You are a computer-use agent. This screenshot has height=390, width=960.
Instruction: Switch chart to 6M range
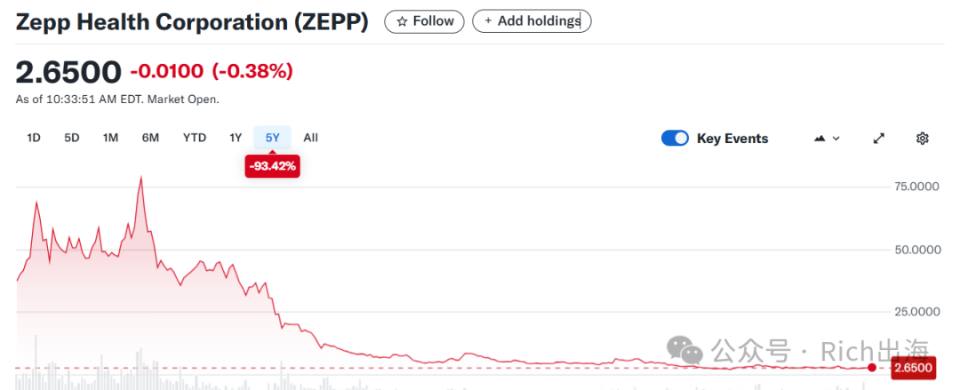pos(150,138)
